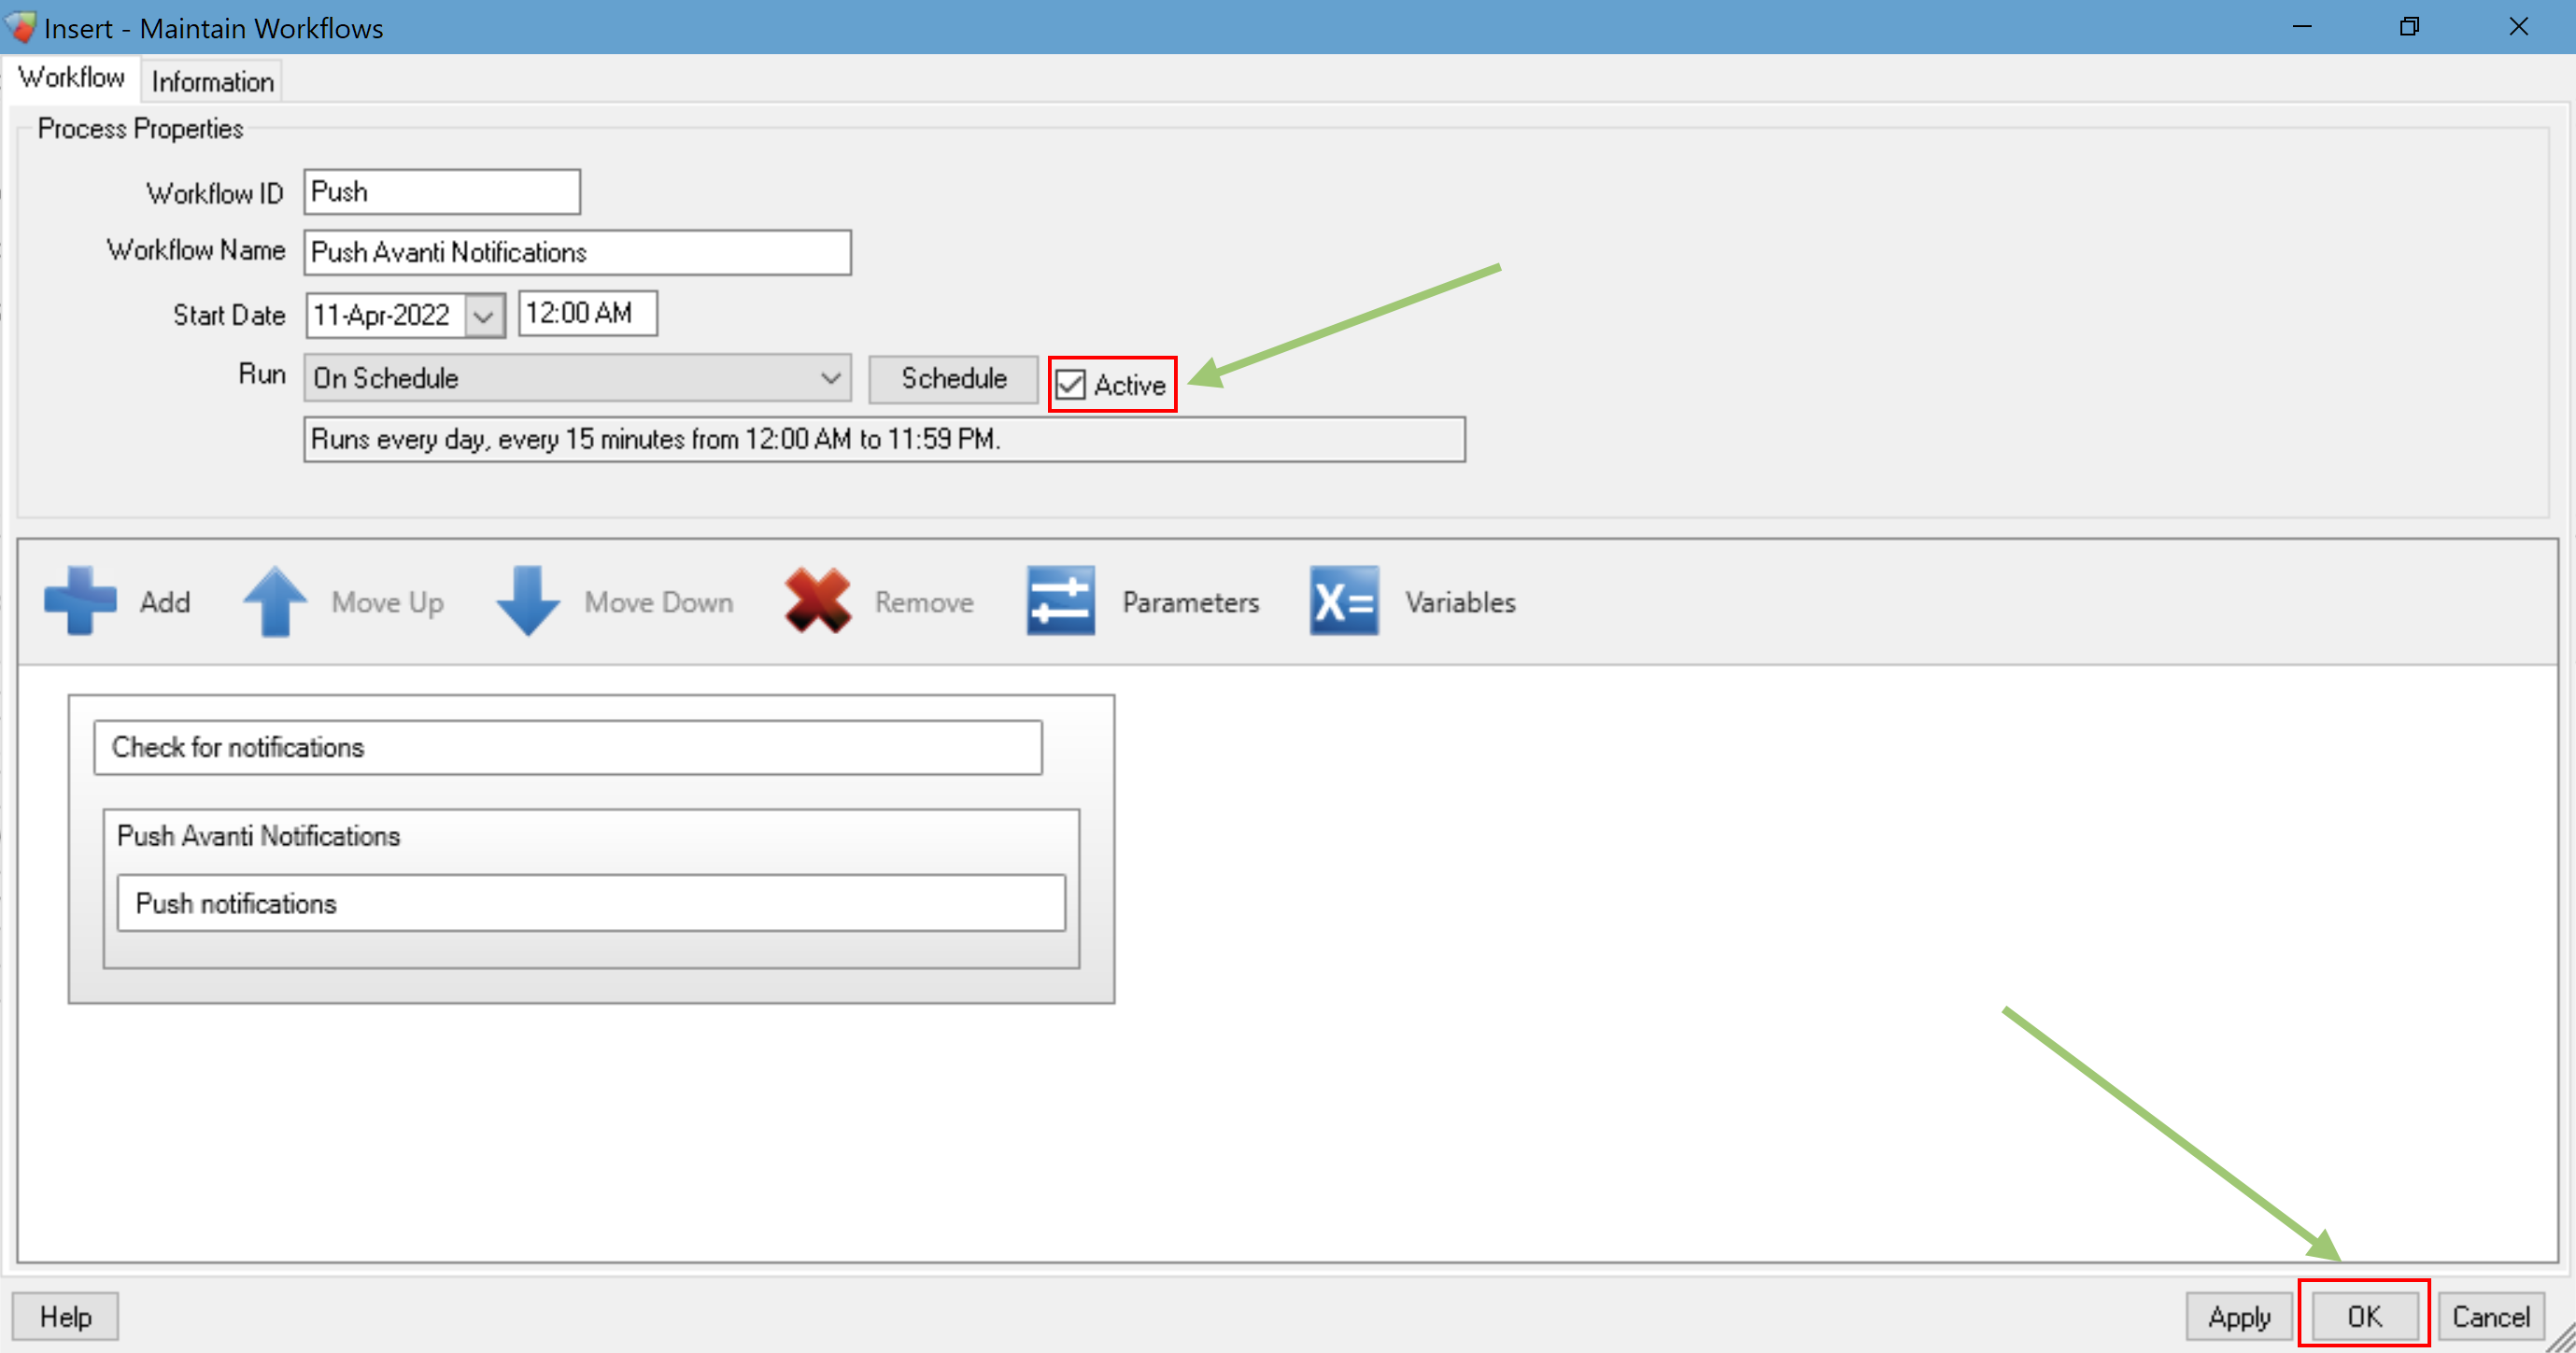Switch to the Information tab
The height and width of the screenshot is (1353, 2576).
coord(212,82)
